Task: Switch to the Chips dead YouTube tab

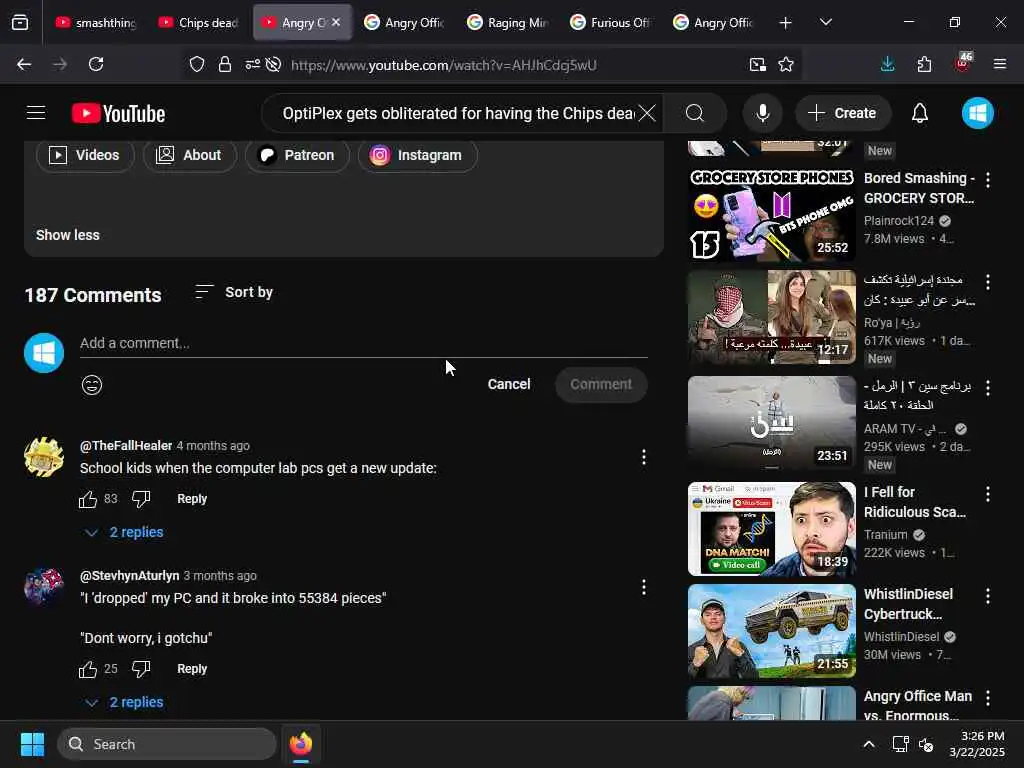Action: point(199,22)
